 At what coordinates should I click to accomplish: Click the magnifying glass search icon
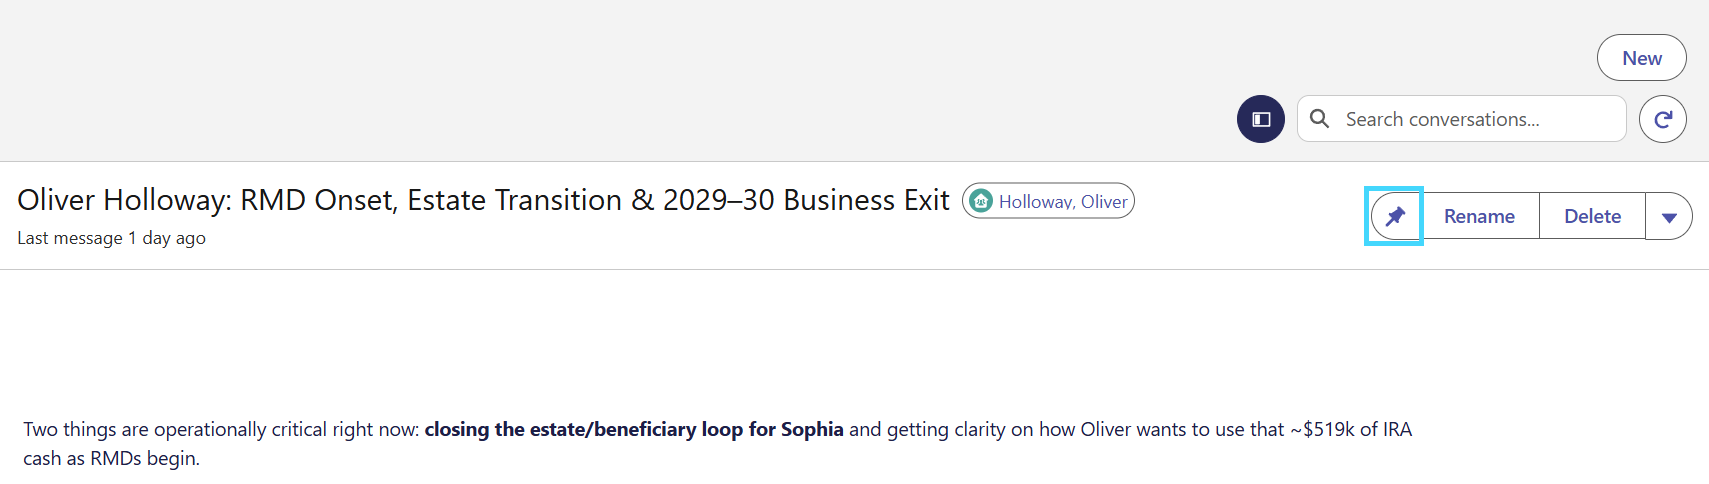(1320, 119)
